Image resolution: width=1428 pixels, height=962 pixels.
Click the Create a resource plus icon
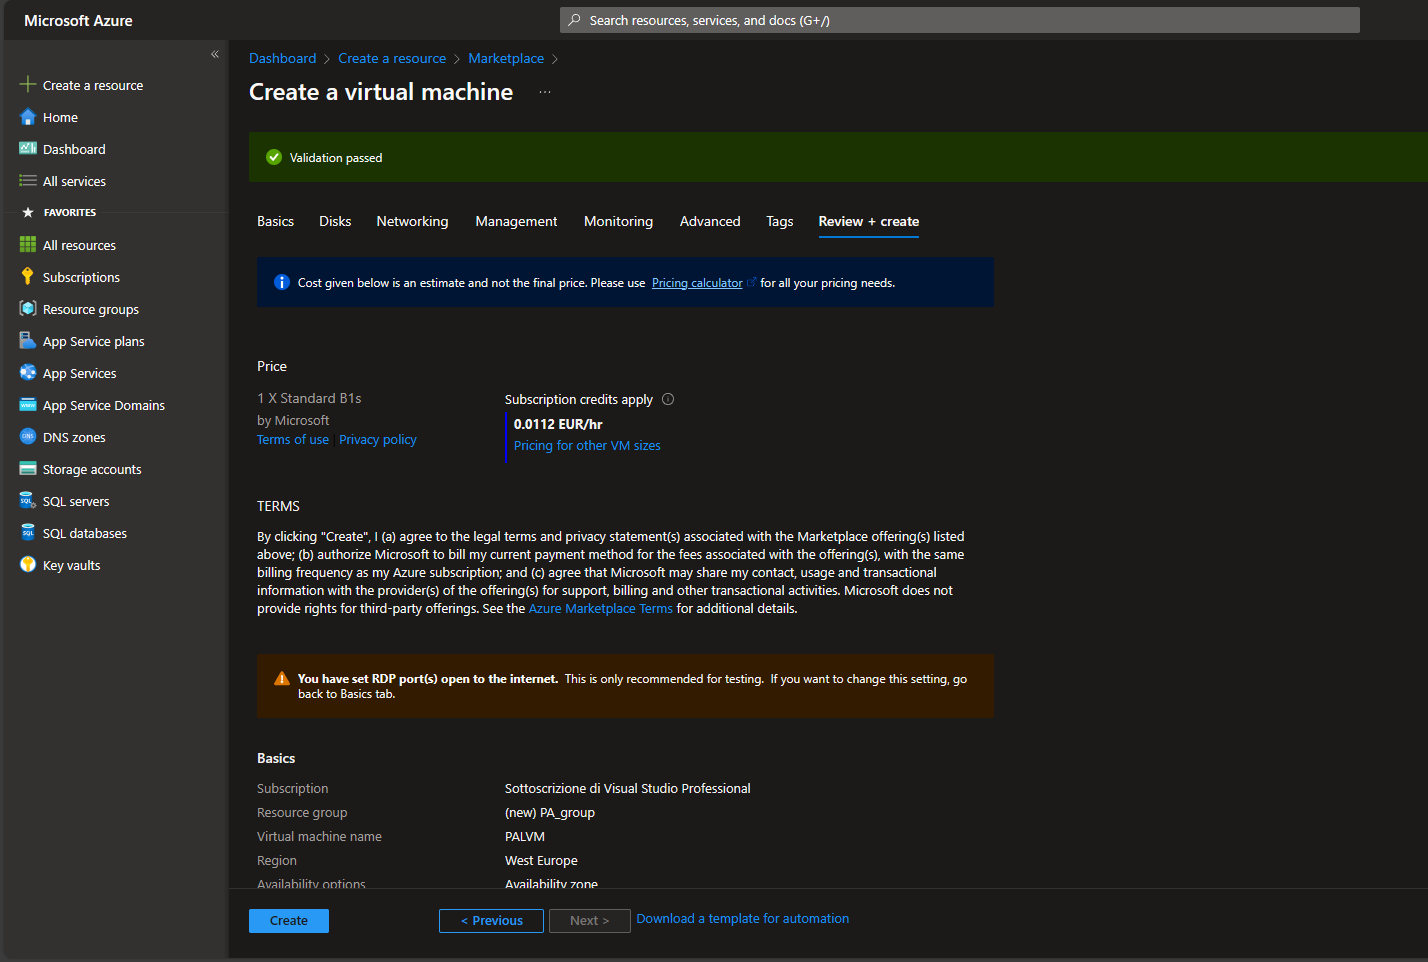[28, 85]
